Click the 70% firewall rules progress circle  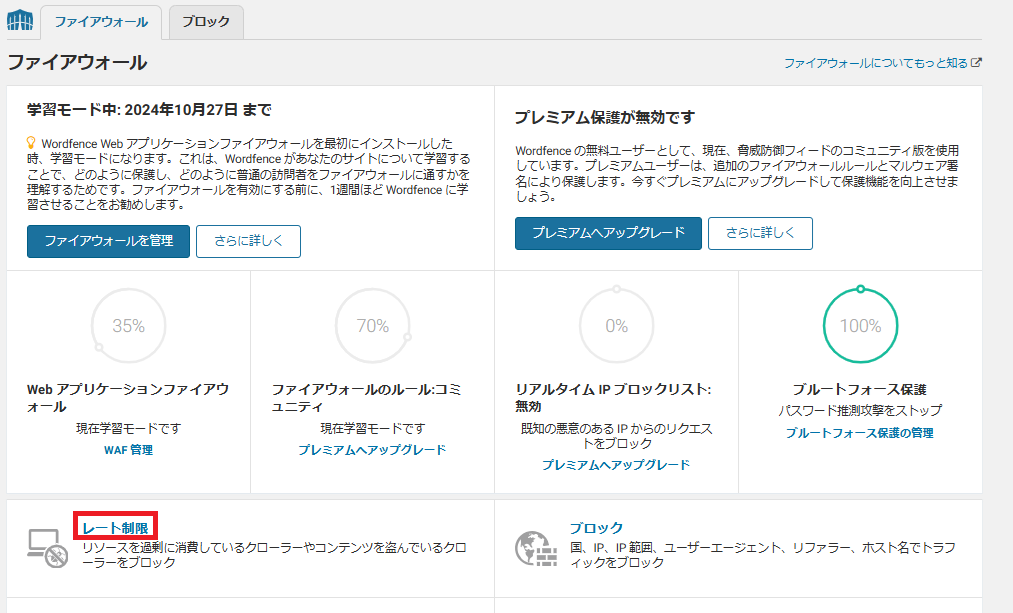click(x=373, y=326)
